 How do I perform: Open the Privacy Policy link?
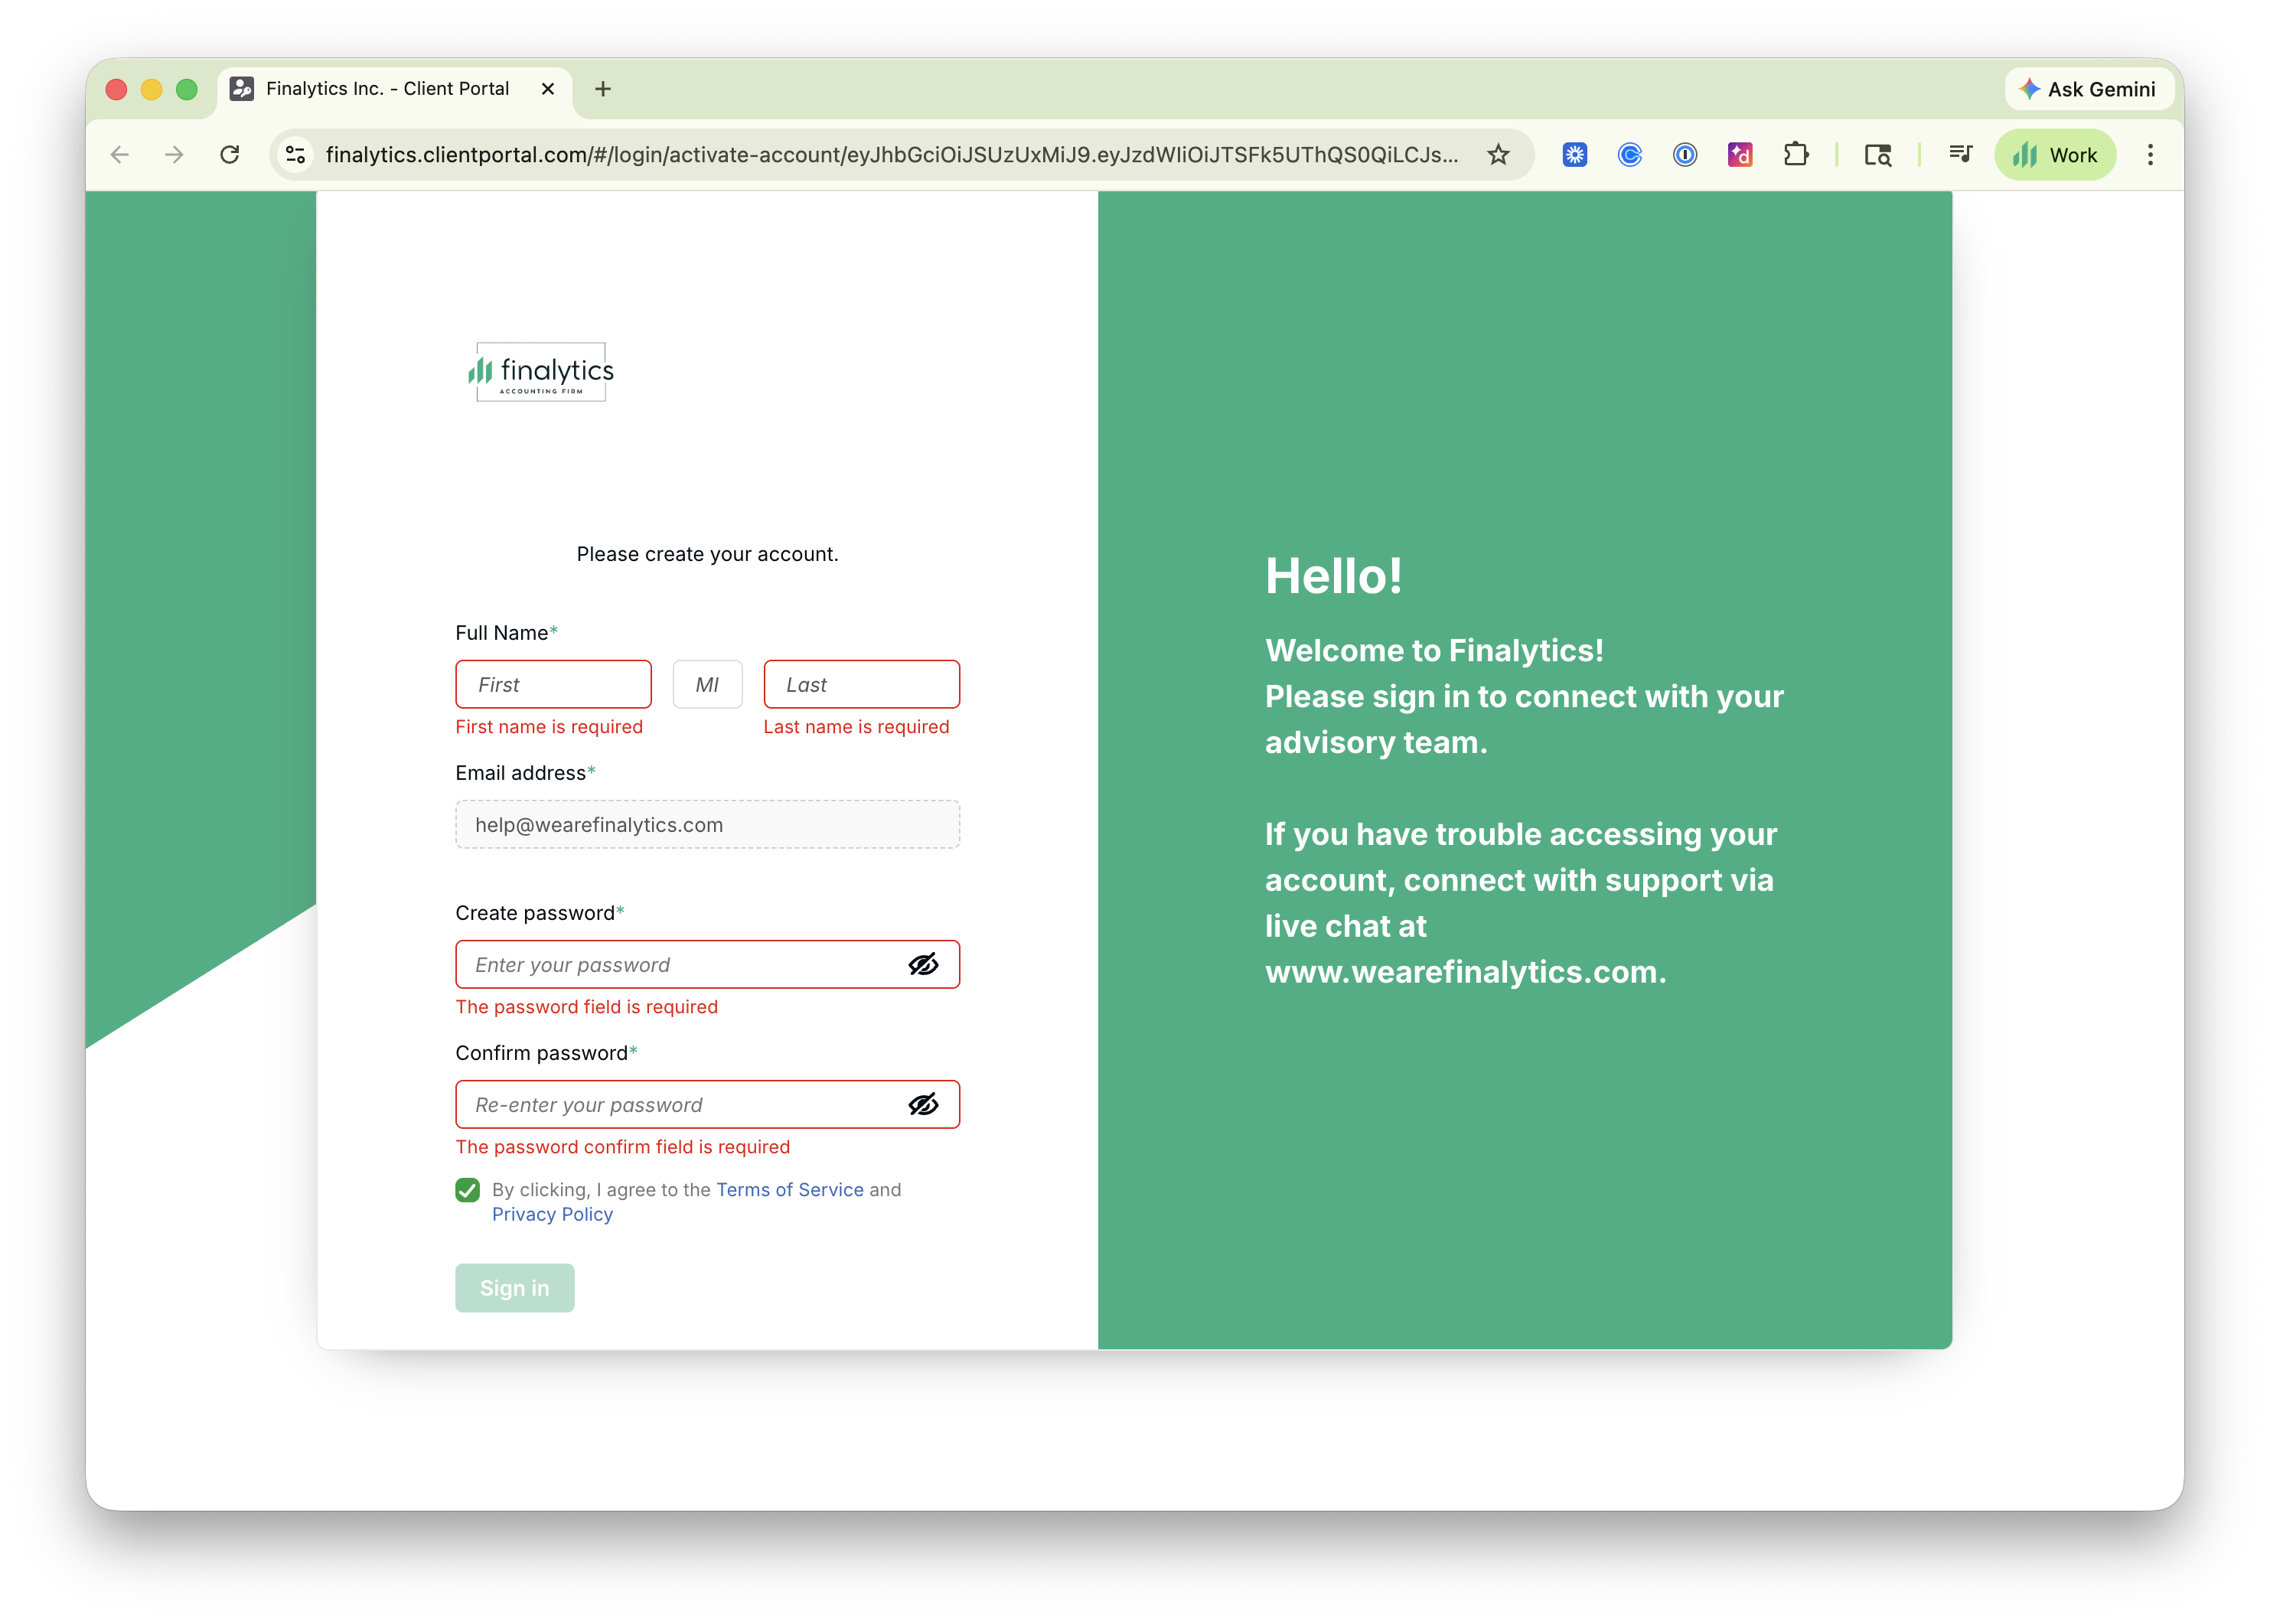[552, 1214]
